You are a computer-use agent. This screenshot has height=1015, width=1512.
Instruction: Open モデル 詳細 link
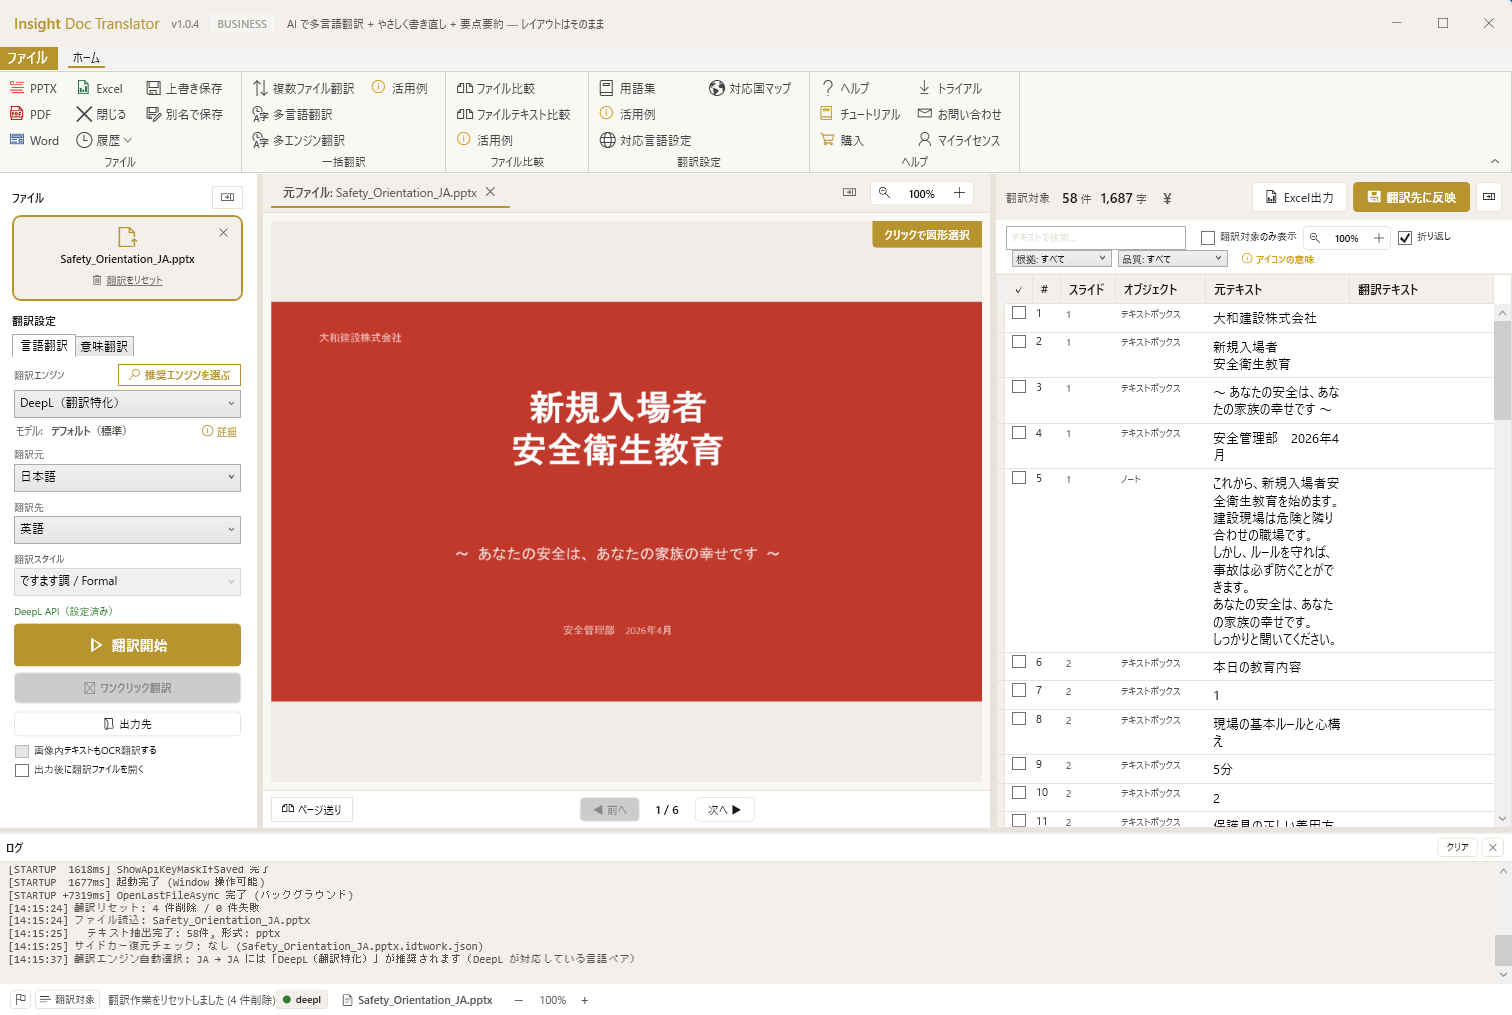(x=227, y=432)
